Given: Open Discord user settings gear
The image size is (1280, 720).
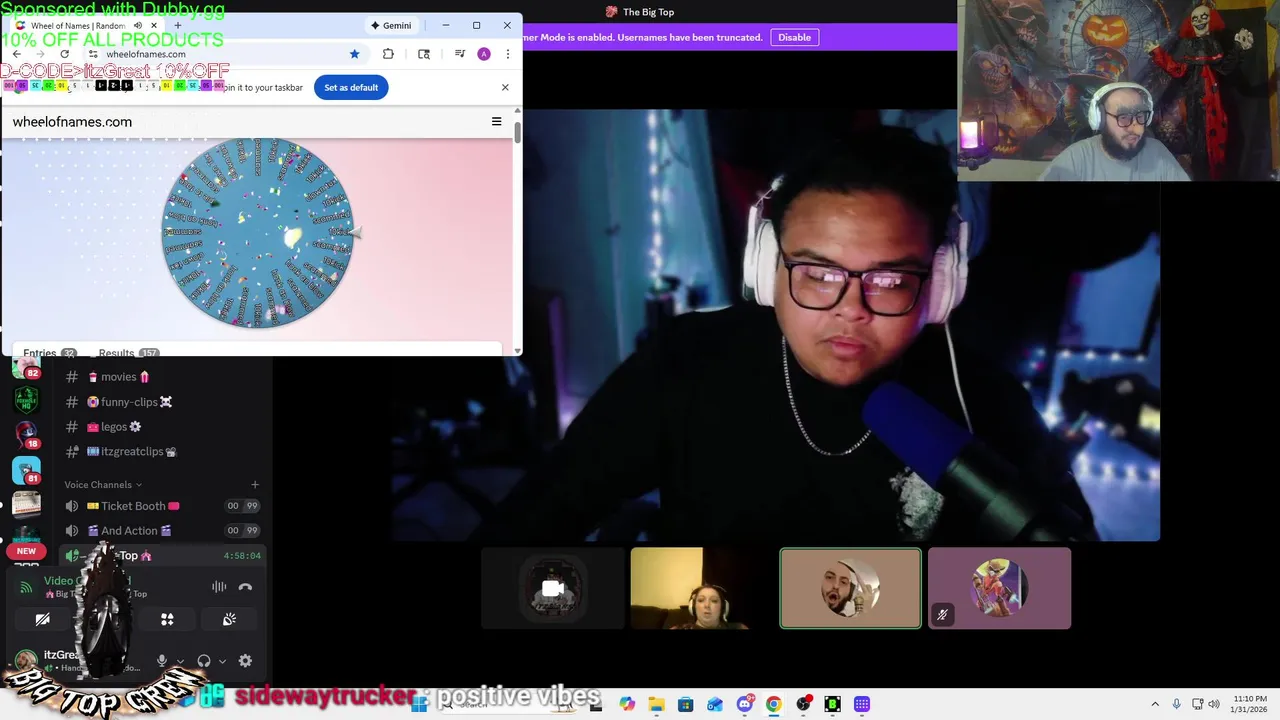Looking at the screenshot, I should coord(245,661).
